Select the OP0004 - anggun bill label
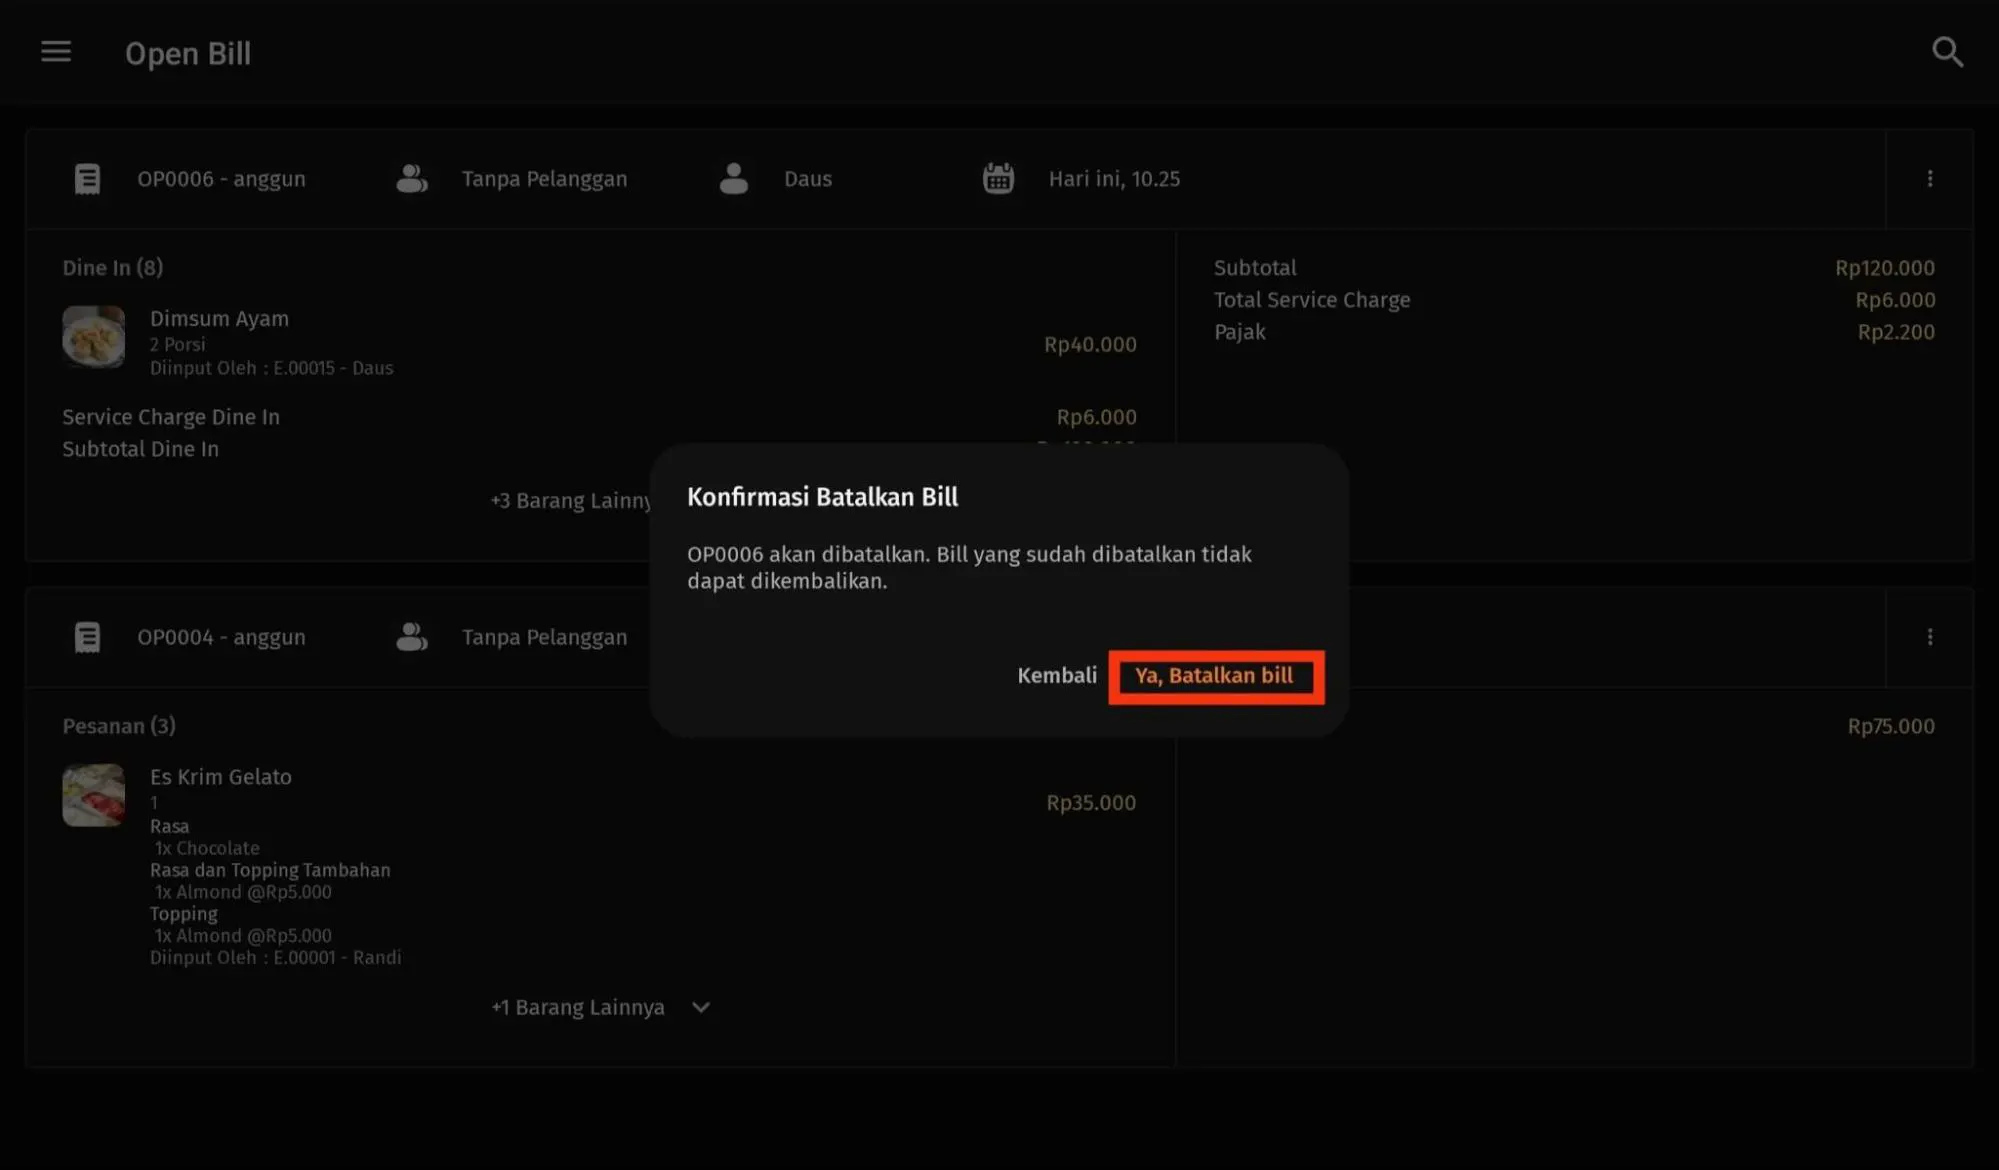 [221, 637]
